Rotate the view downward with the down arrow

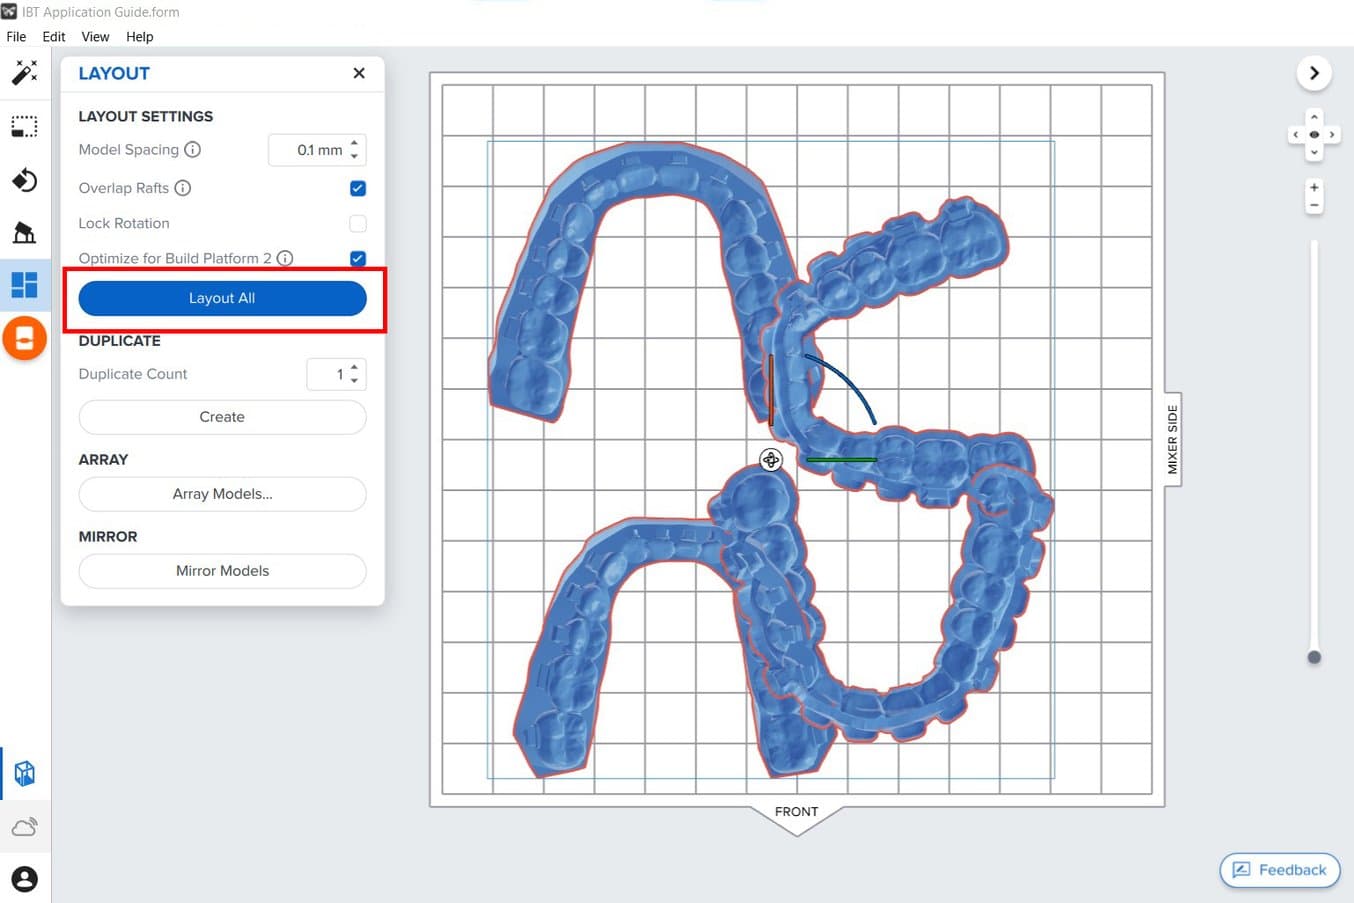[1314, 152]
